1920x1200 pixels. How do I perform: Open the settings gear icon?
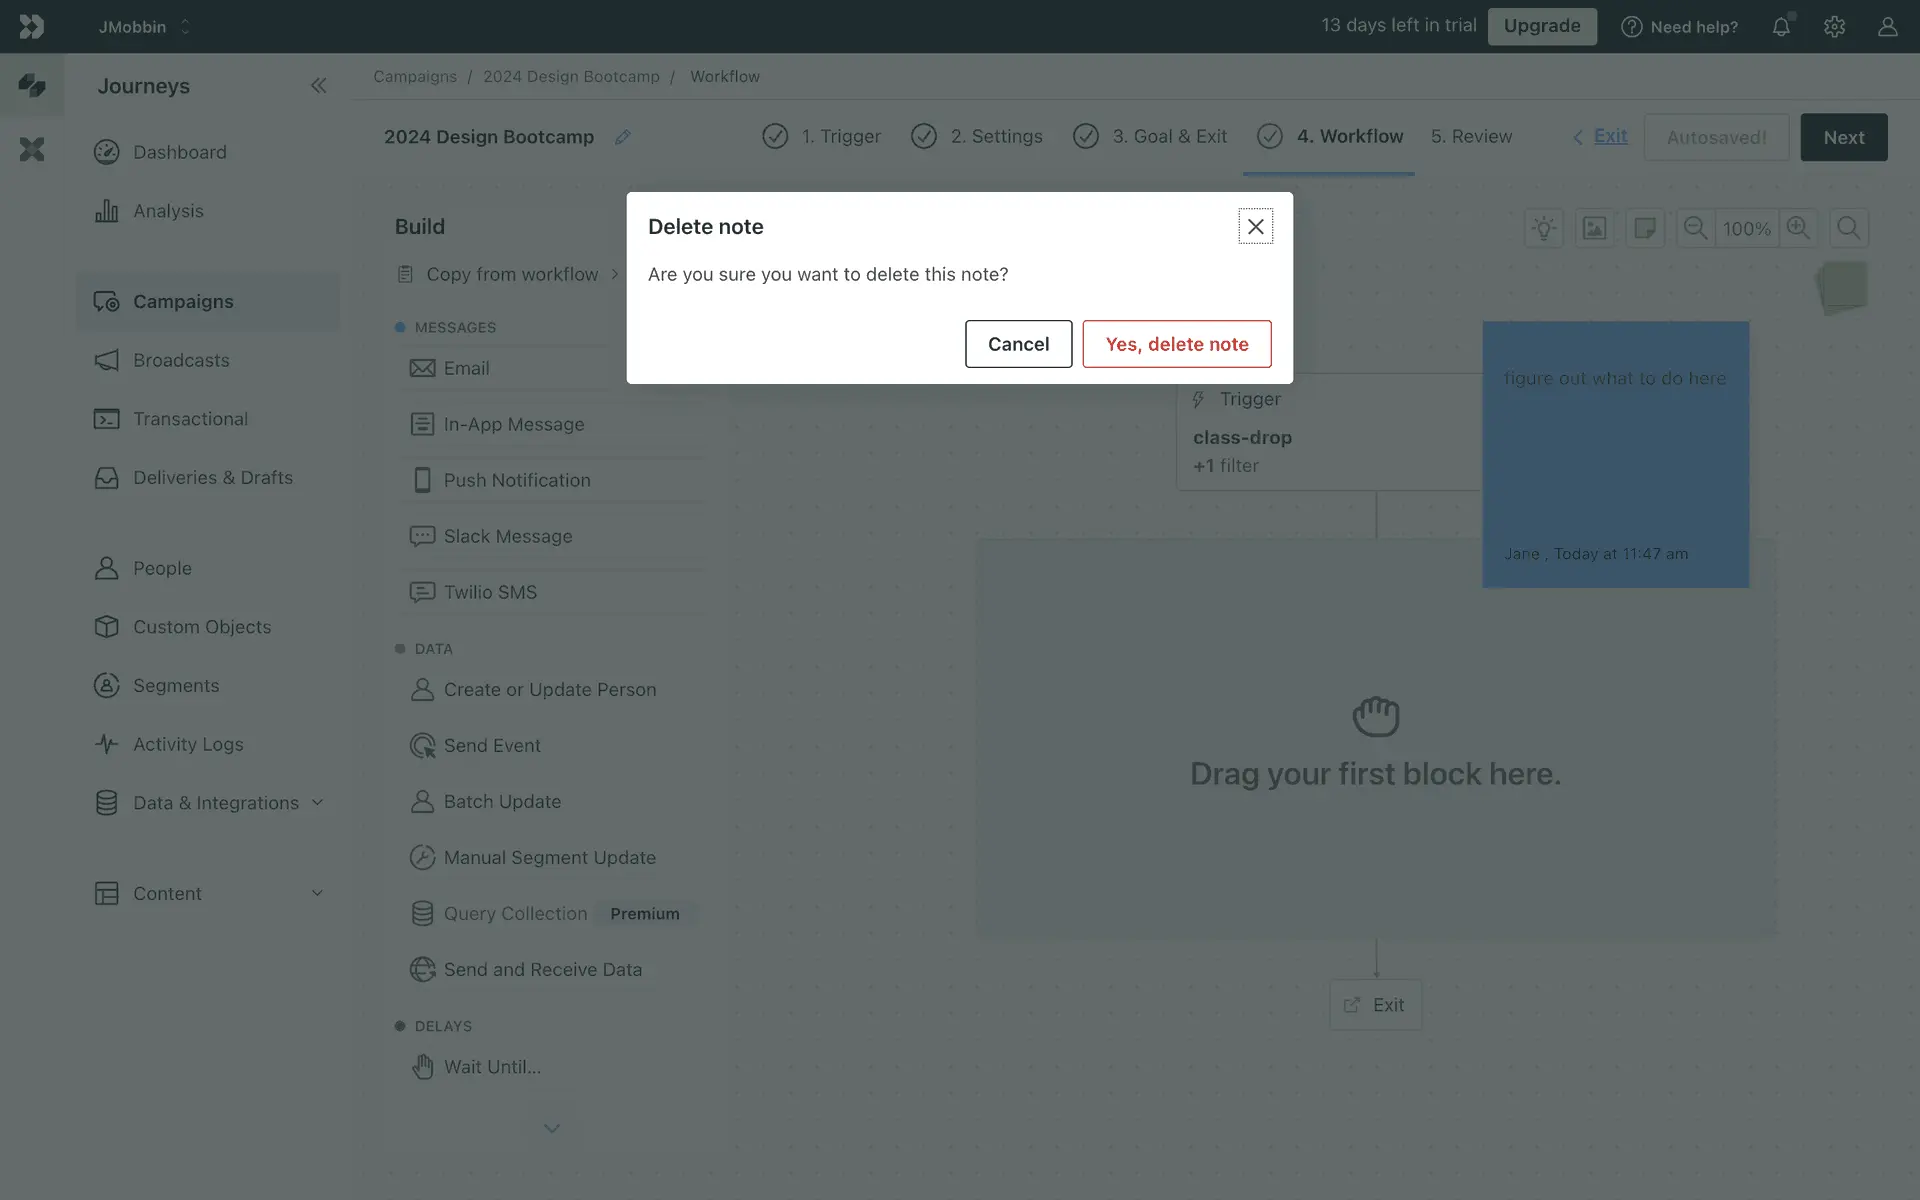(x=1834, y=27)
